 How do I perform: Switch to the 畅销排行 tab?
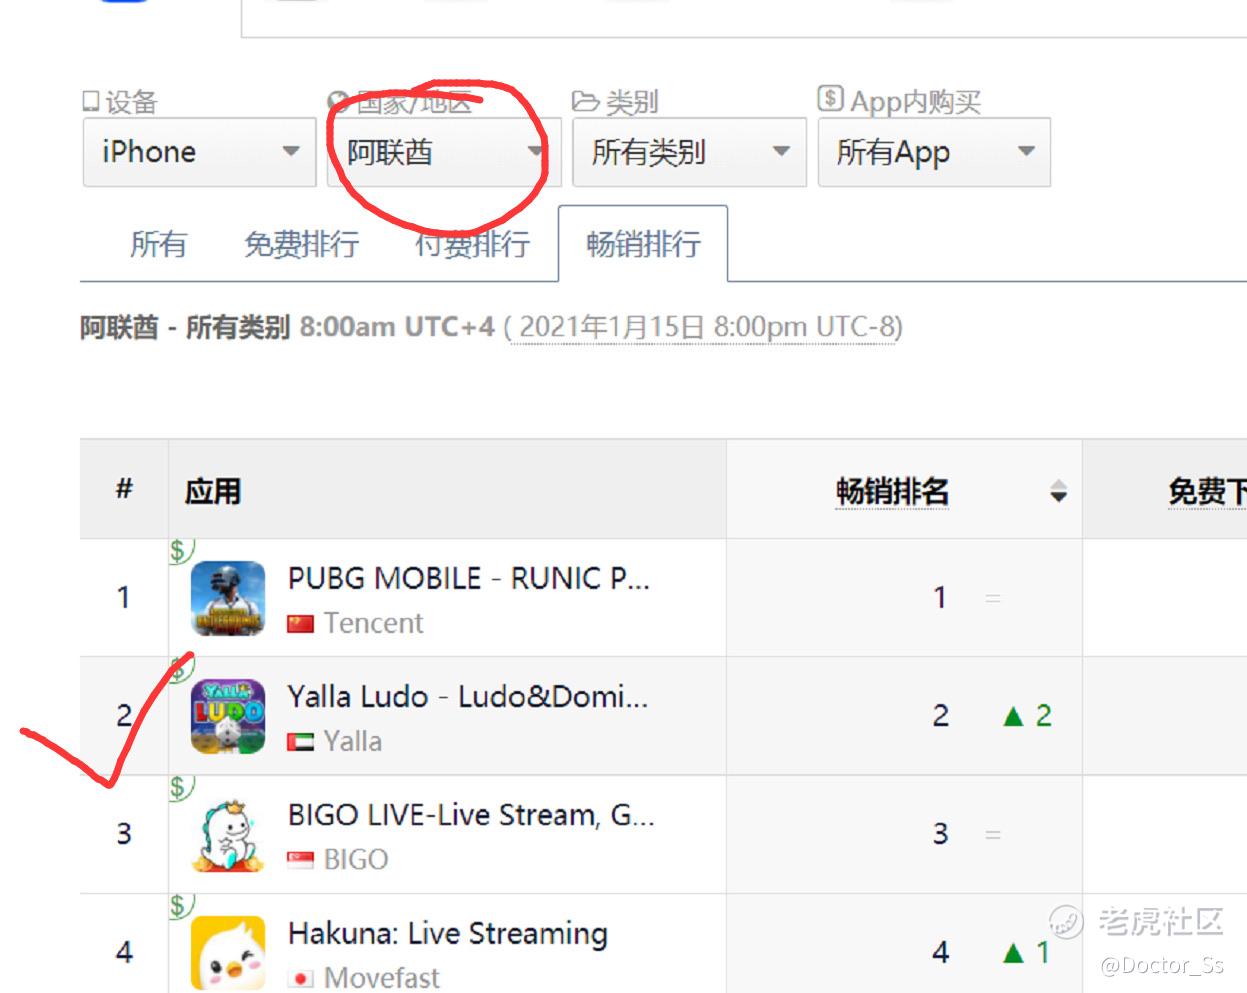tap(643, 244)
